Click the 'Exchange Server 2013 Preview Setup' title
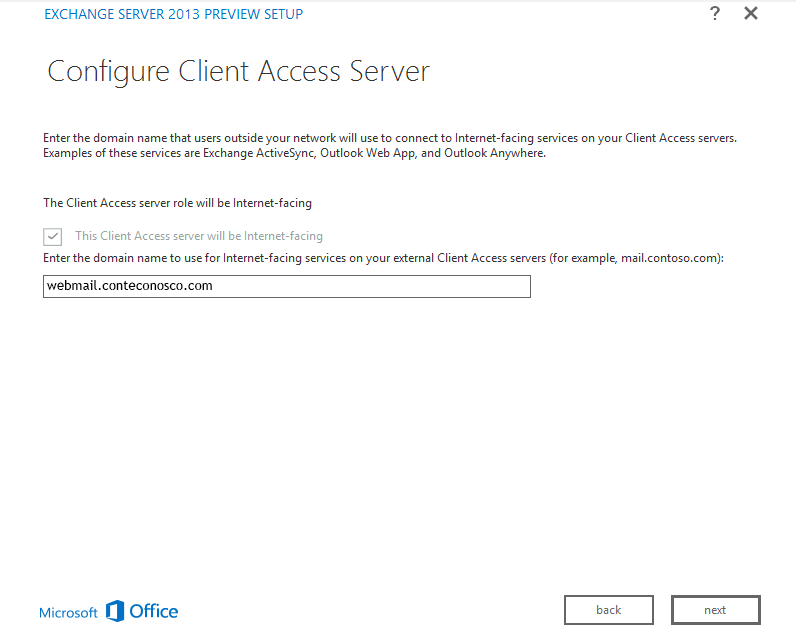 (174, 14)
